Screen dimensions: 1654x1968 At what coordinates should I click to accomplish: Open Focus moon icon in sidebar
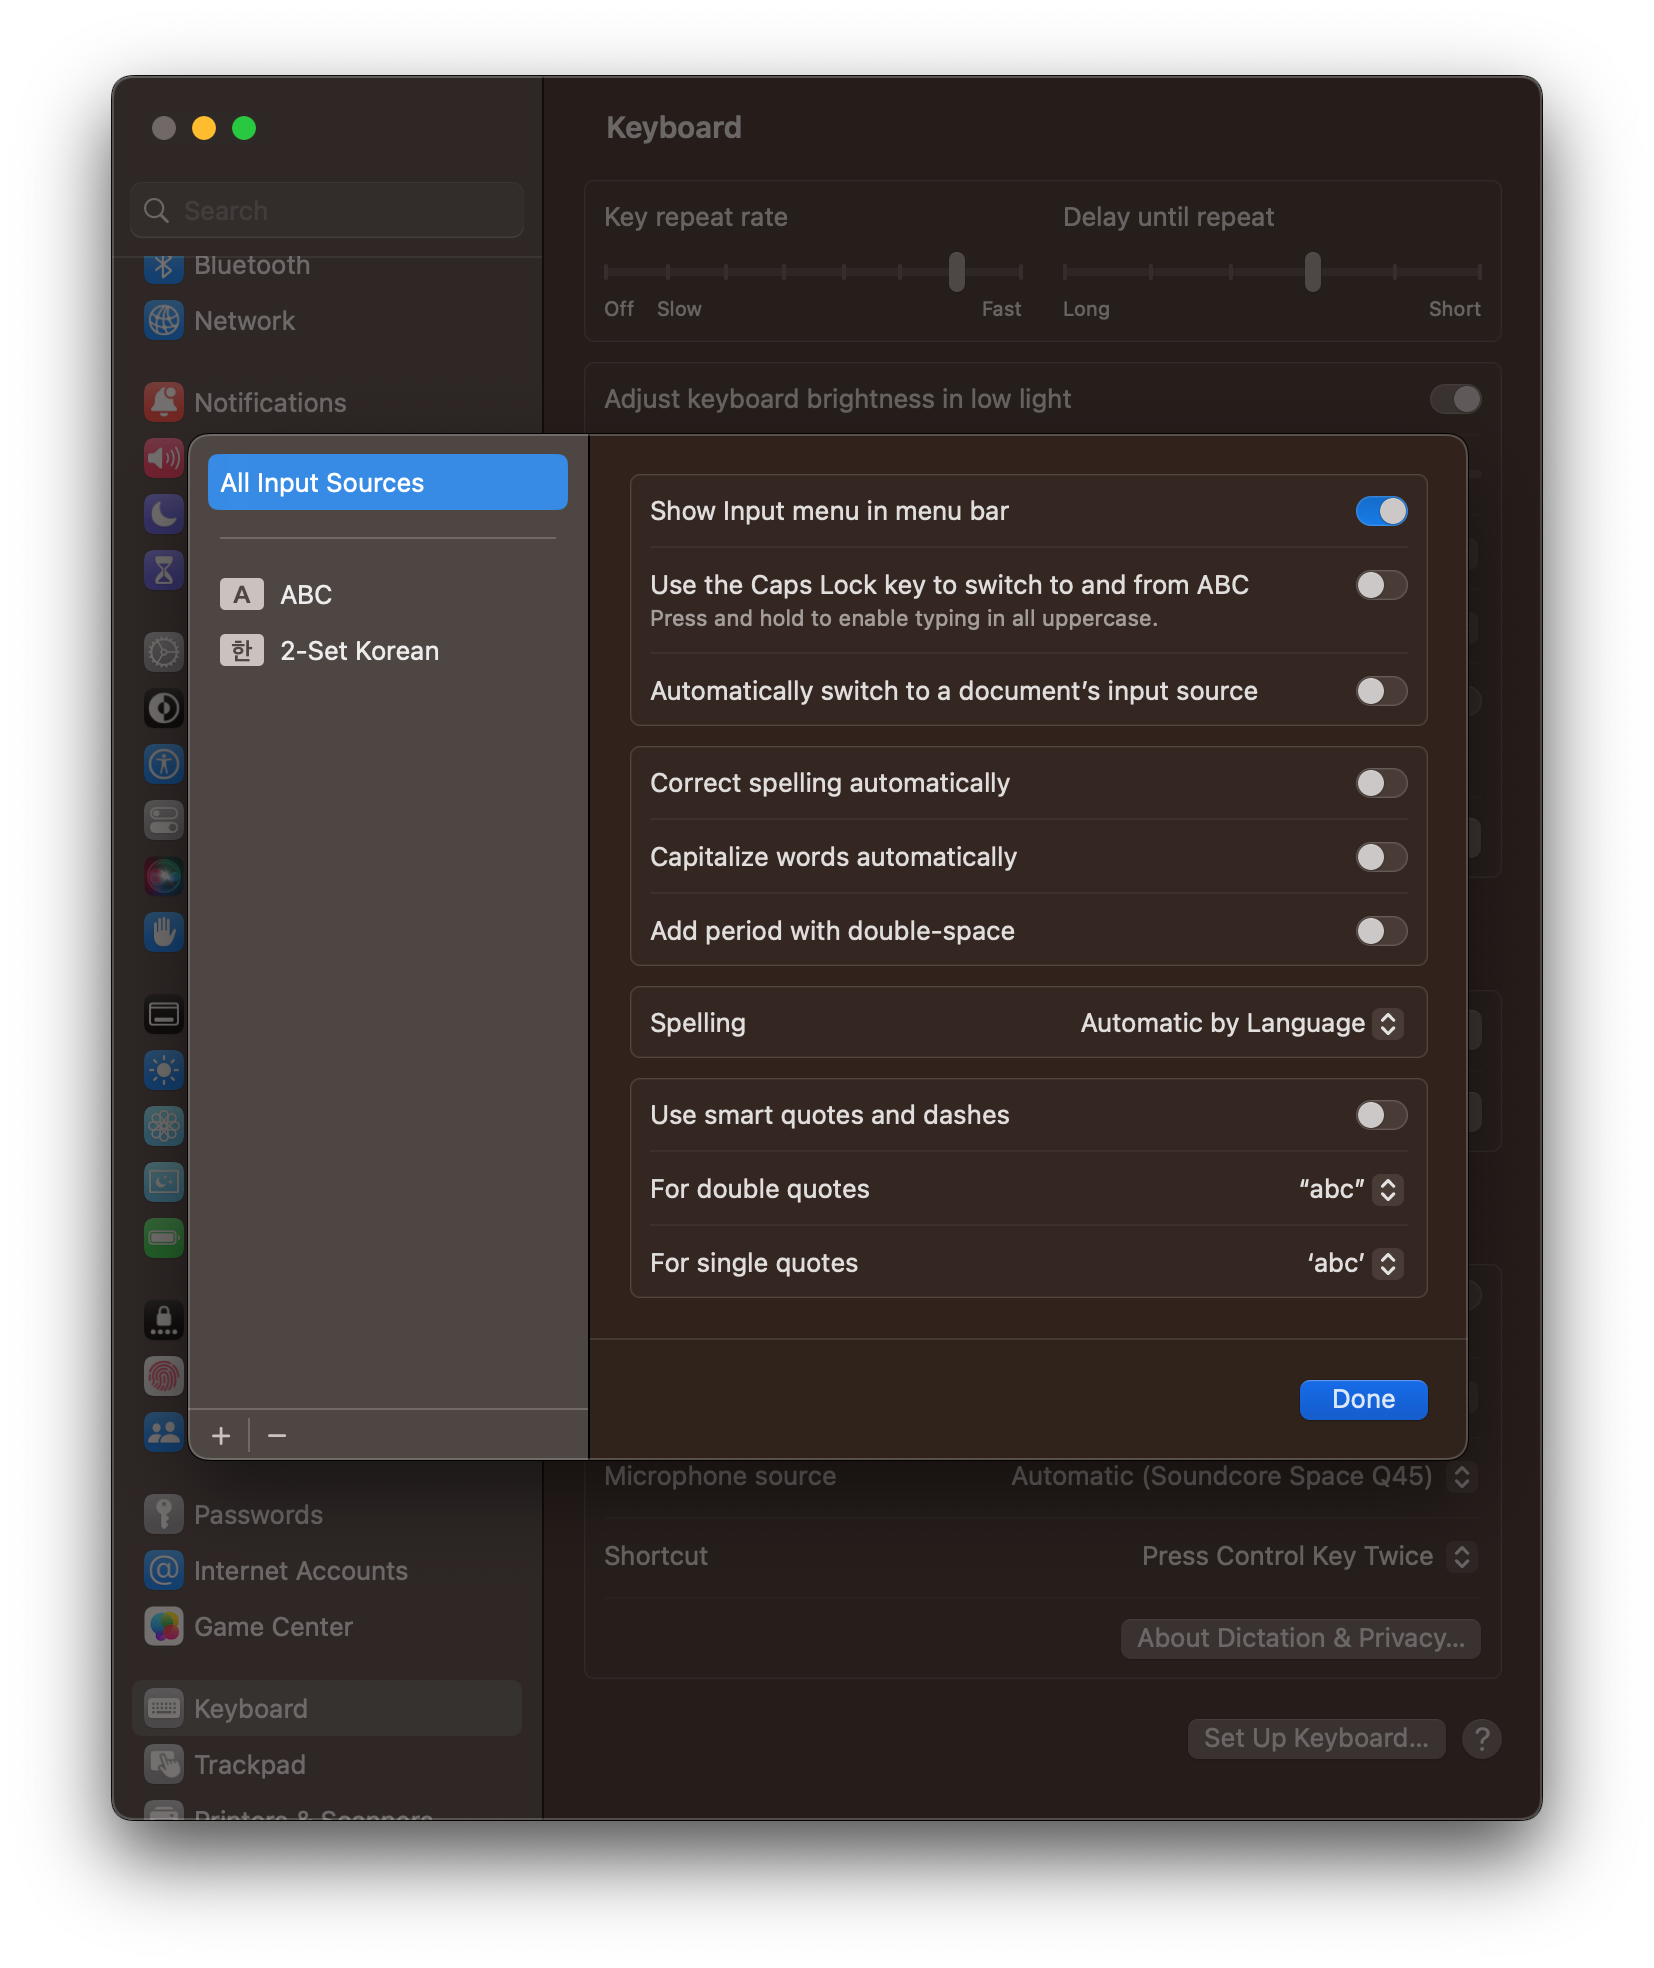164,514
